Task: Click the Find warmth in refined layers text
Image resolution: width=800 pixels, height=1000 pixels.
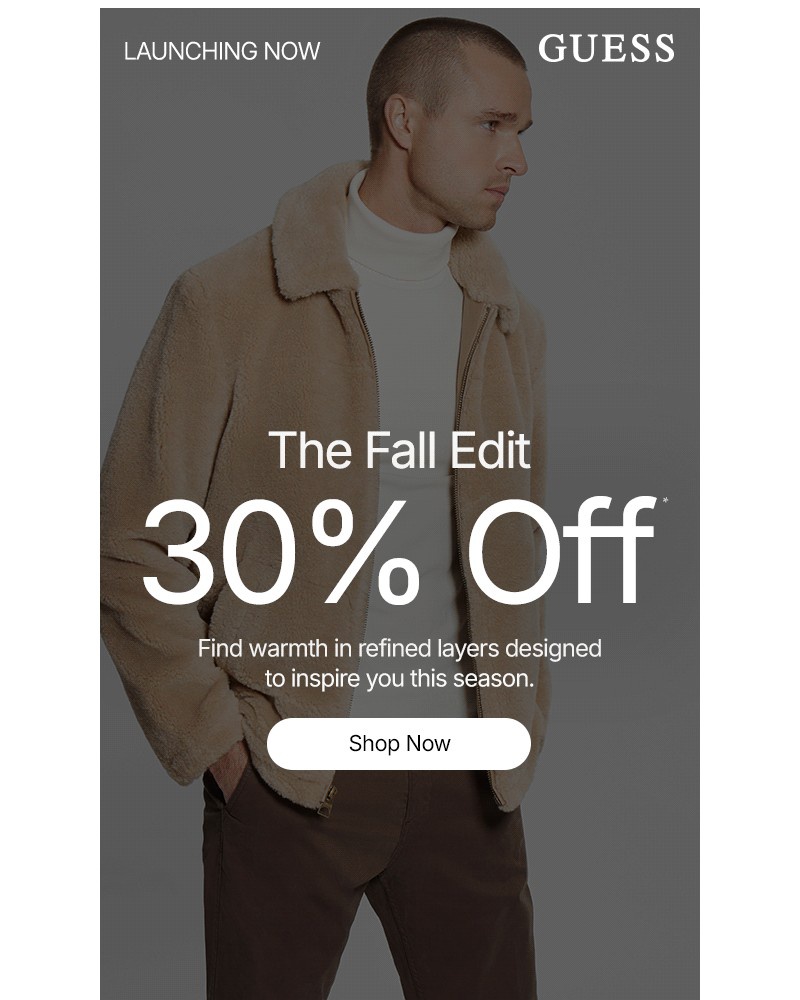Action: [x=399, y=648]
